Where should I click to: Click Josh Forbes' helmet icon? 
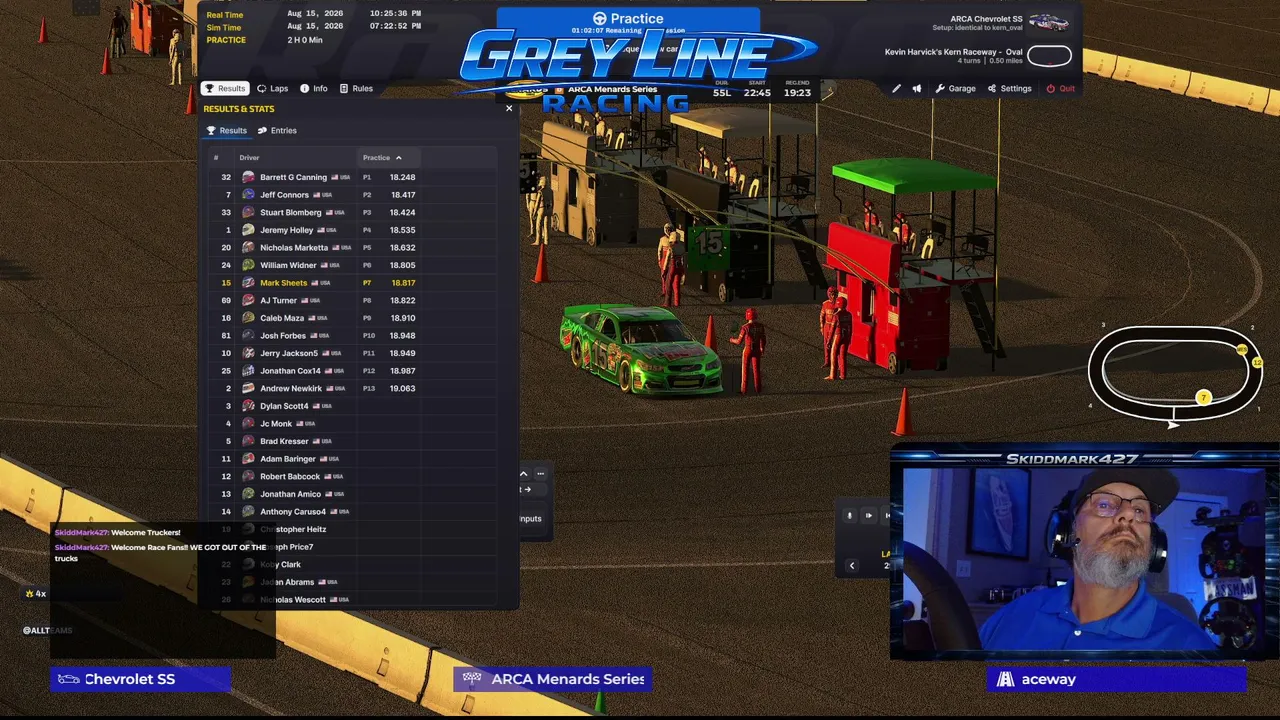point(248,336)
